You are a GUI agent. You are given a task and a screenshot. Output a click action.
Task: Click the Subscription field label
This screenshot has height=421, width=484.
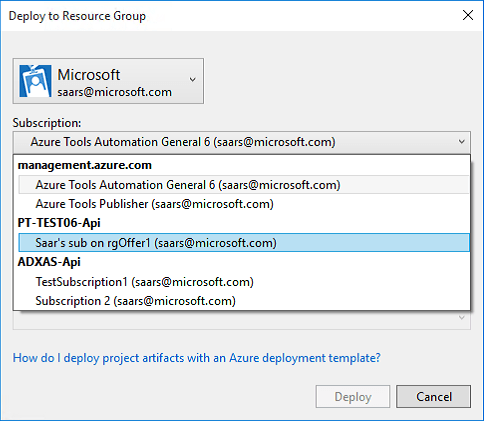(47, 123)
